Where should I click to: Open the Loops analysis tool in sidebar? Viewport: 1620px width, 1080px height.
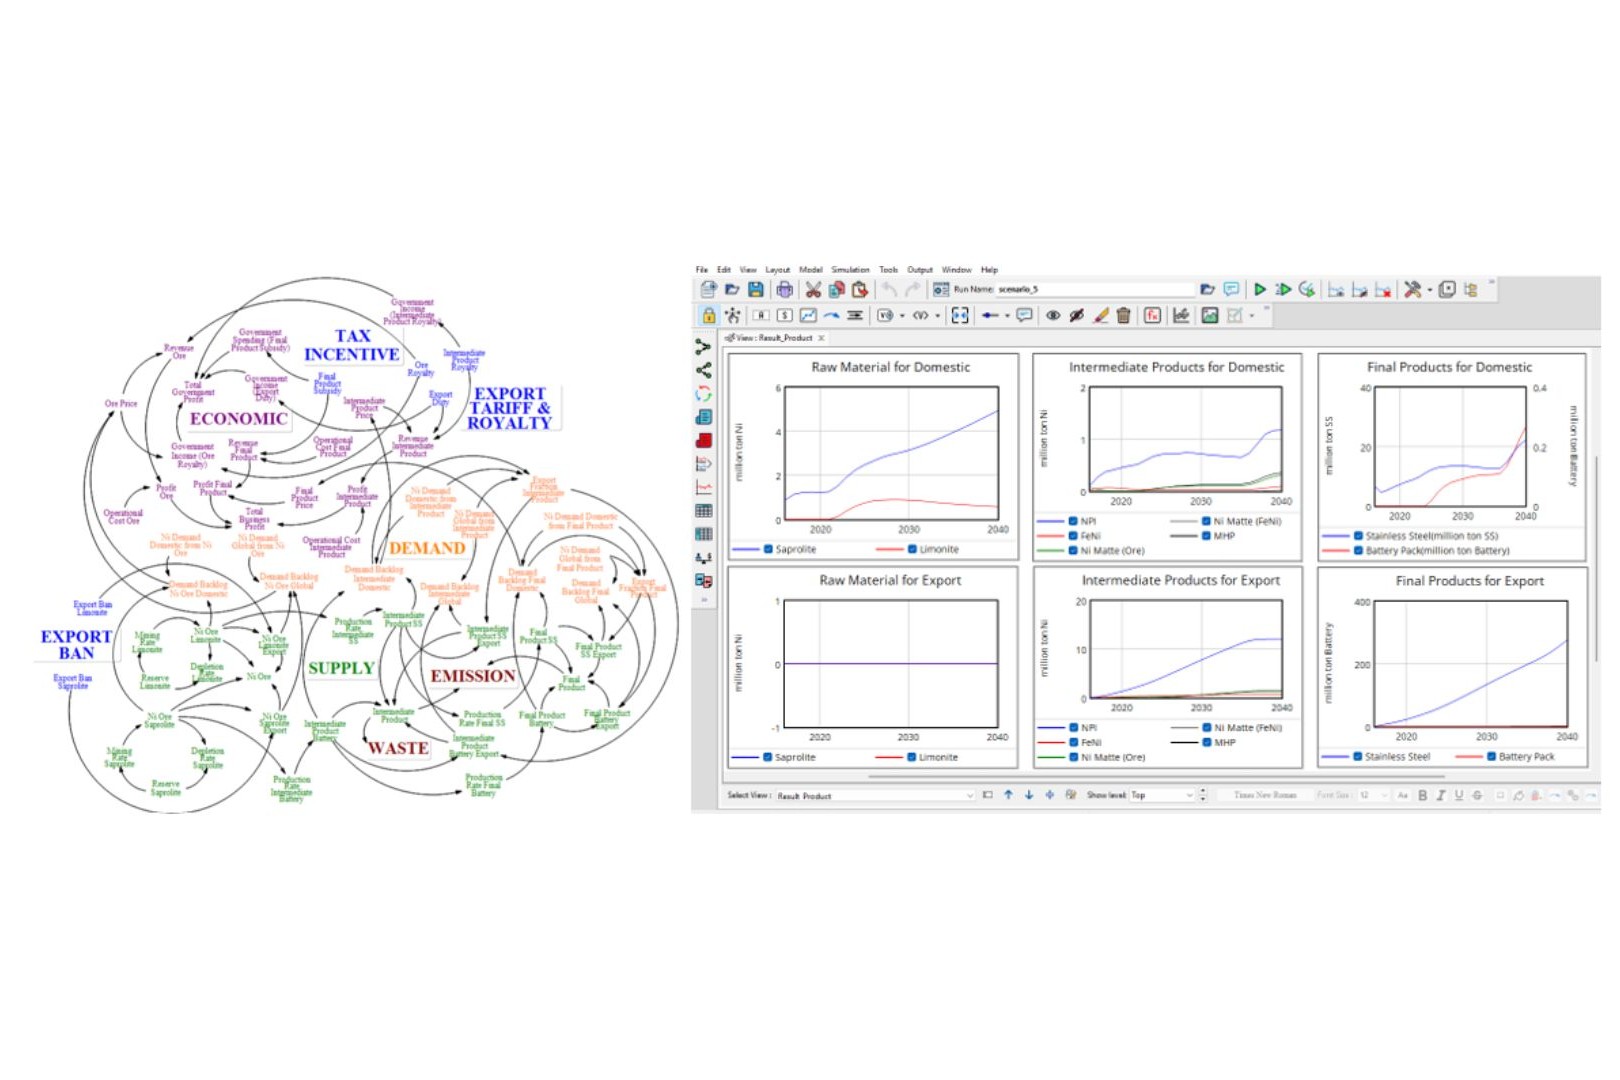pos(704,394)
